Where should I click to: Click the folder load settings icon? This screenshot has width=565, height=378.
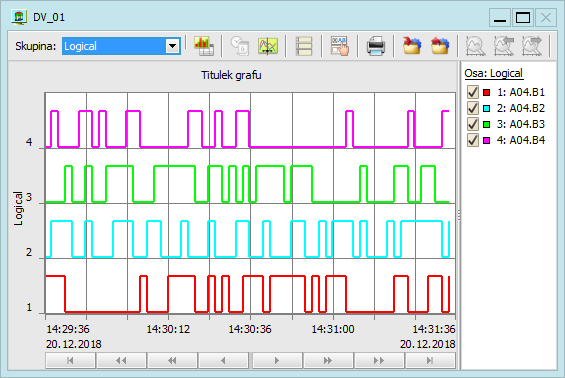[440, 46]
